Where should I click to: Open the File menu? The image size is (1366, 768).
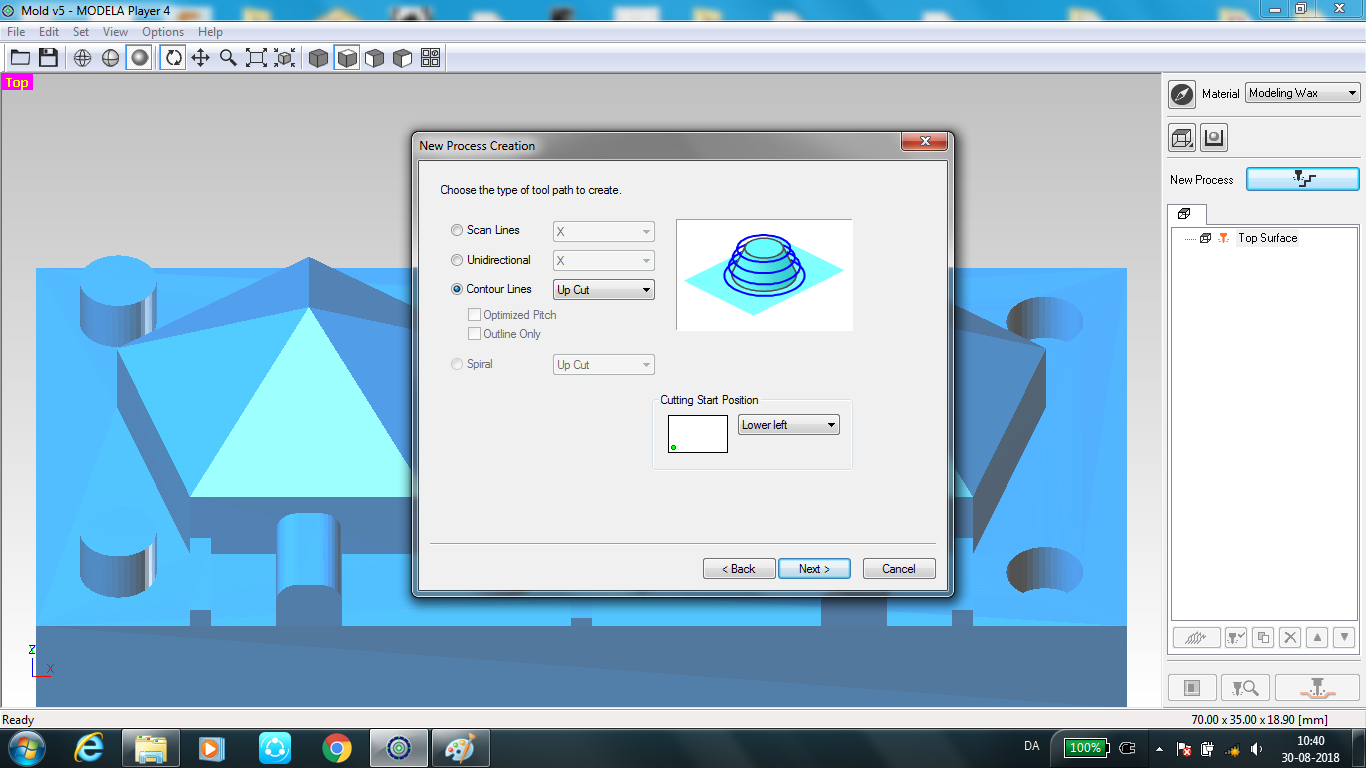tap(16, 32)
